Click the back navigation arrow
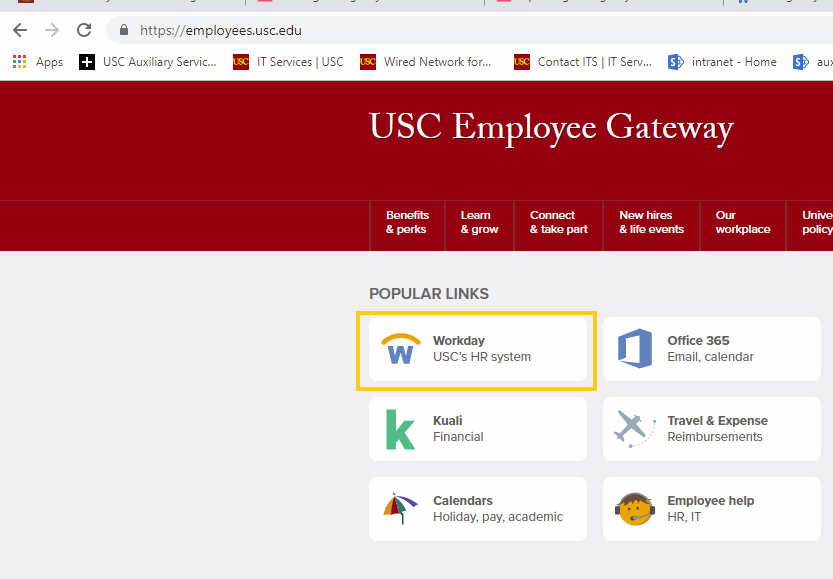Viewport: 833px width, 579px height. pos(19,31)
